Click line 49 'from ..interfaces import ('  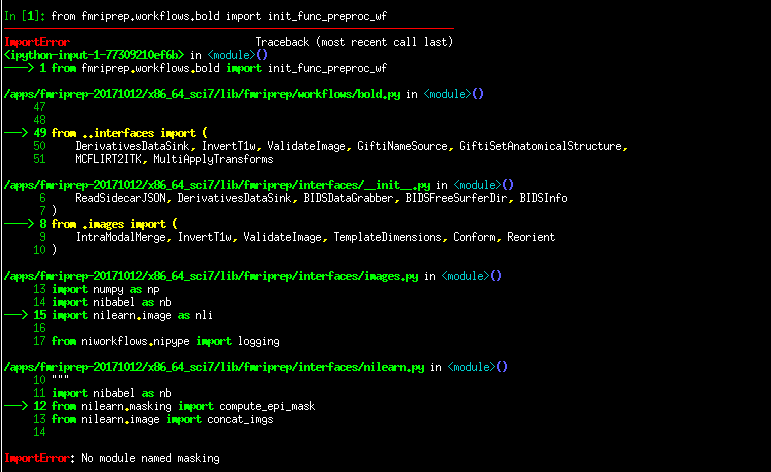click(129, 133)
